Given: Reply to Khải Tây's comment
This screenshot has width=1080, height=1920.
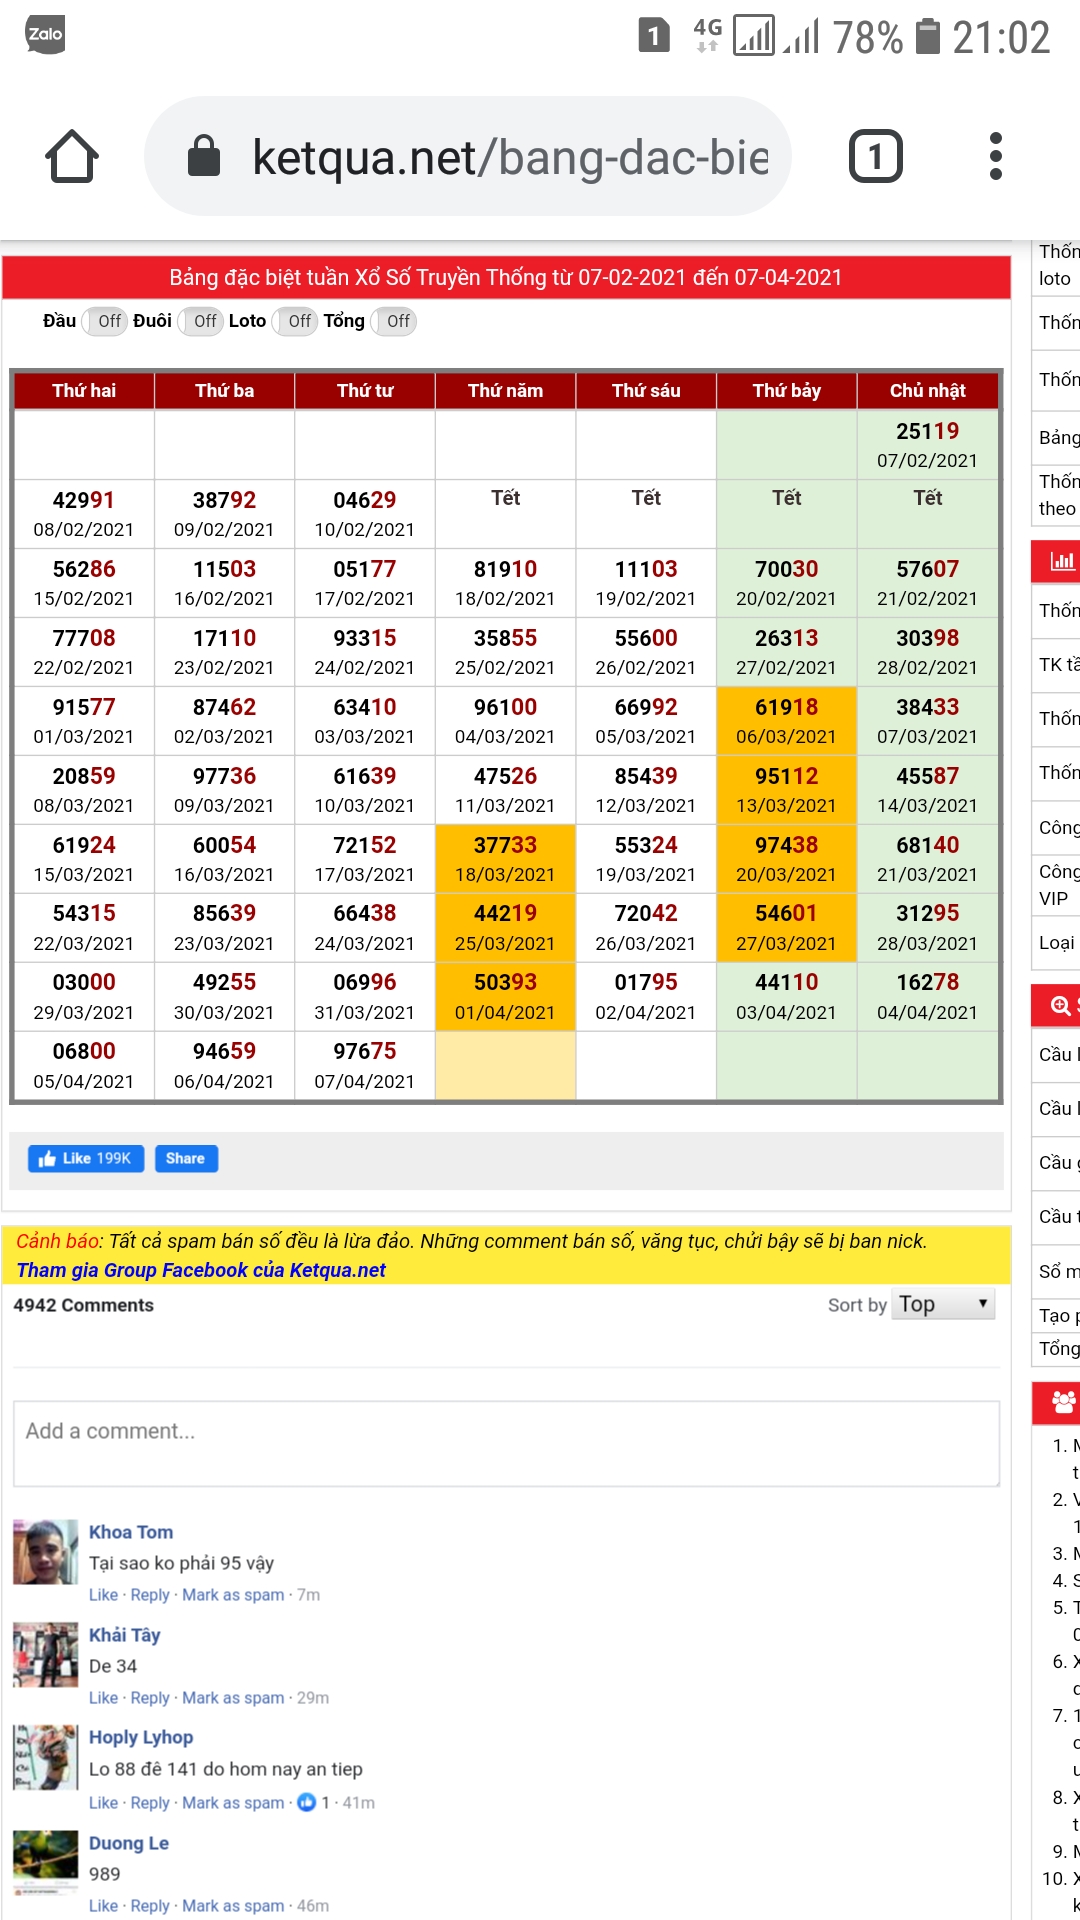Looking at the screenshot, I should (x=150, y=1698).
